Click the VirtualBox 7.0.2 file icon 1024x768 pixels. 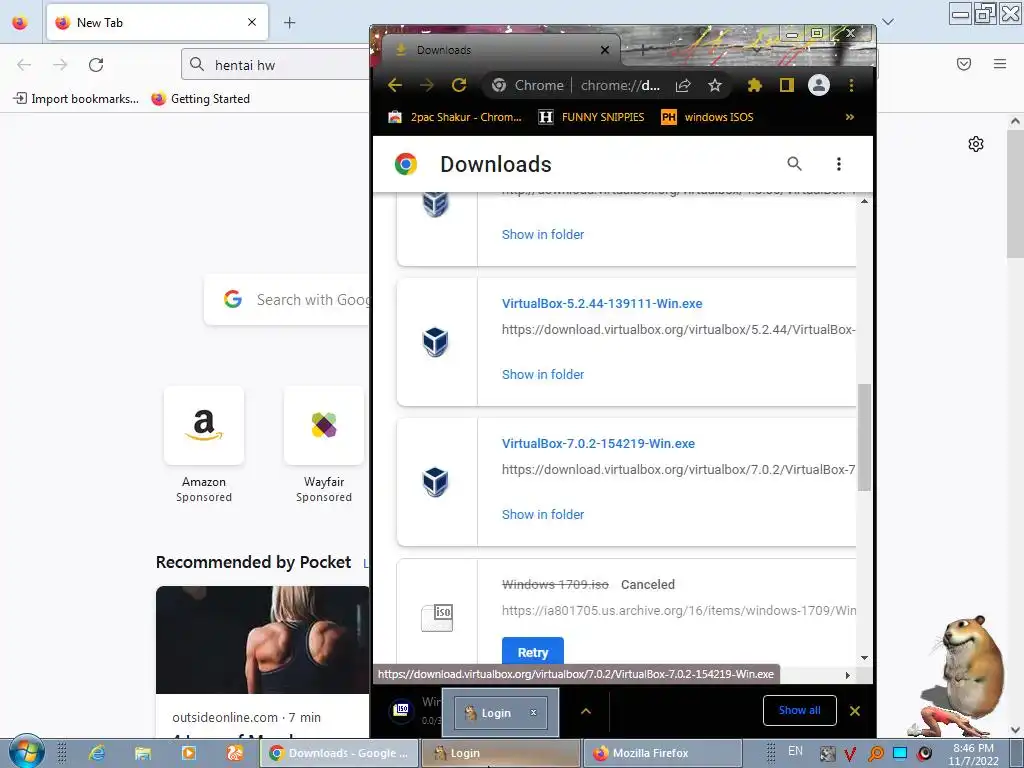[x=436, y=482]
